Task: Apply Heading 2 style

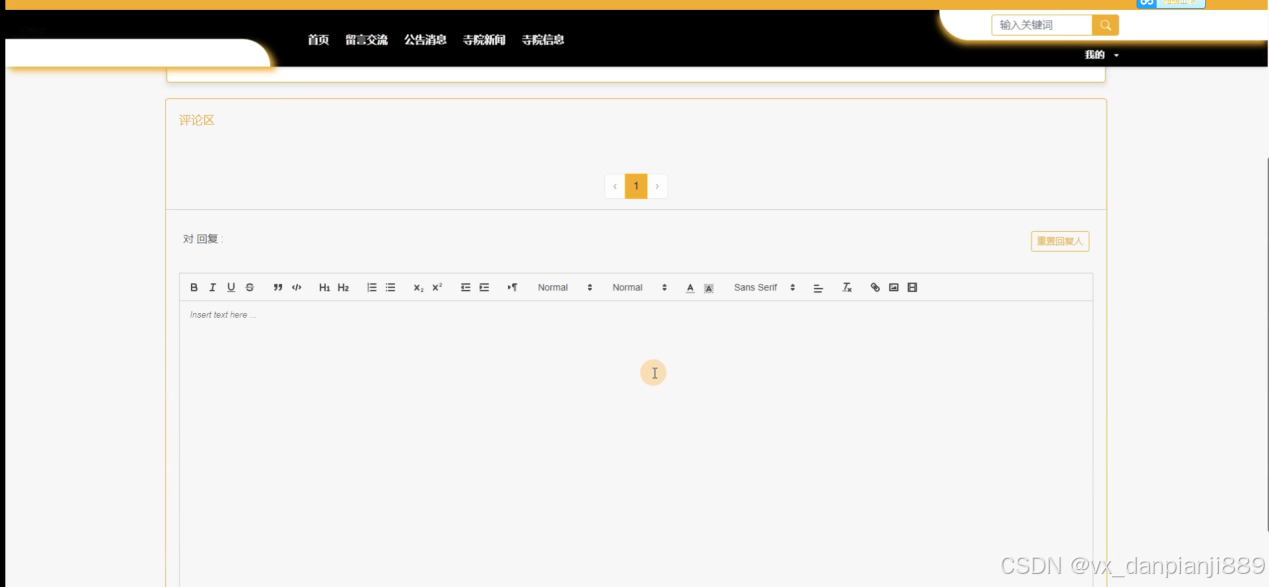Action: pyautogui.click(x=343, y=288)
